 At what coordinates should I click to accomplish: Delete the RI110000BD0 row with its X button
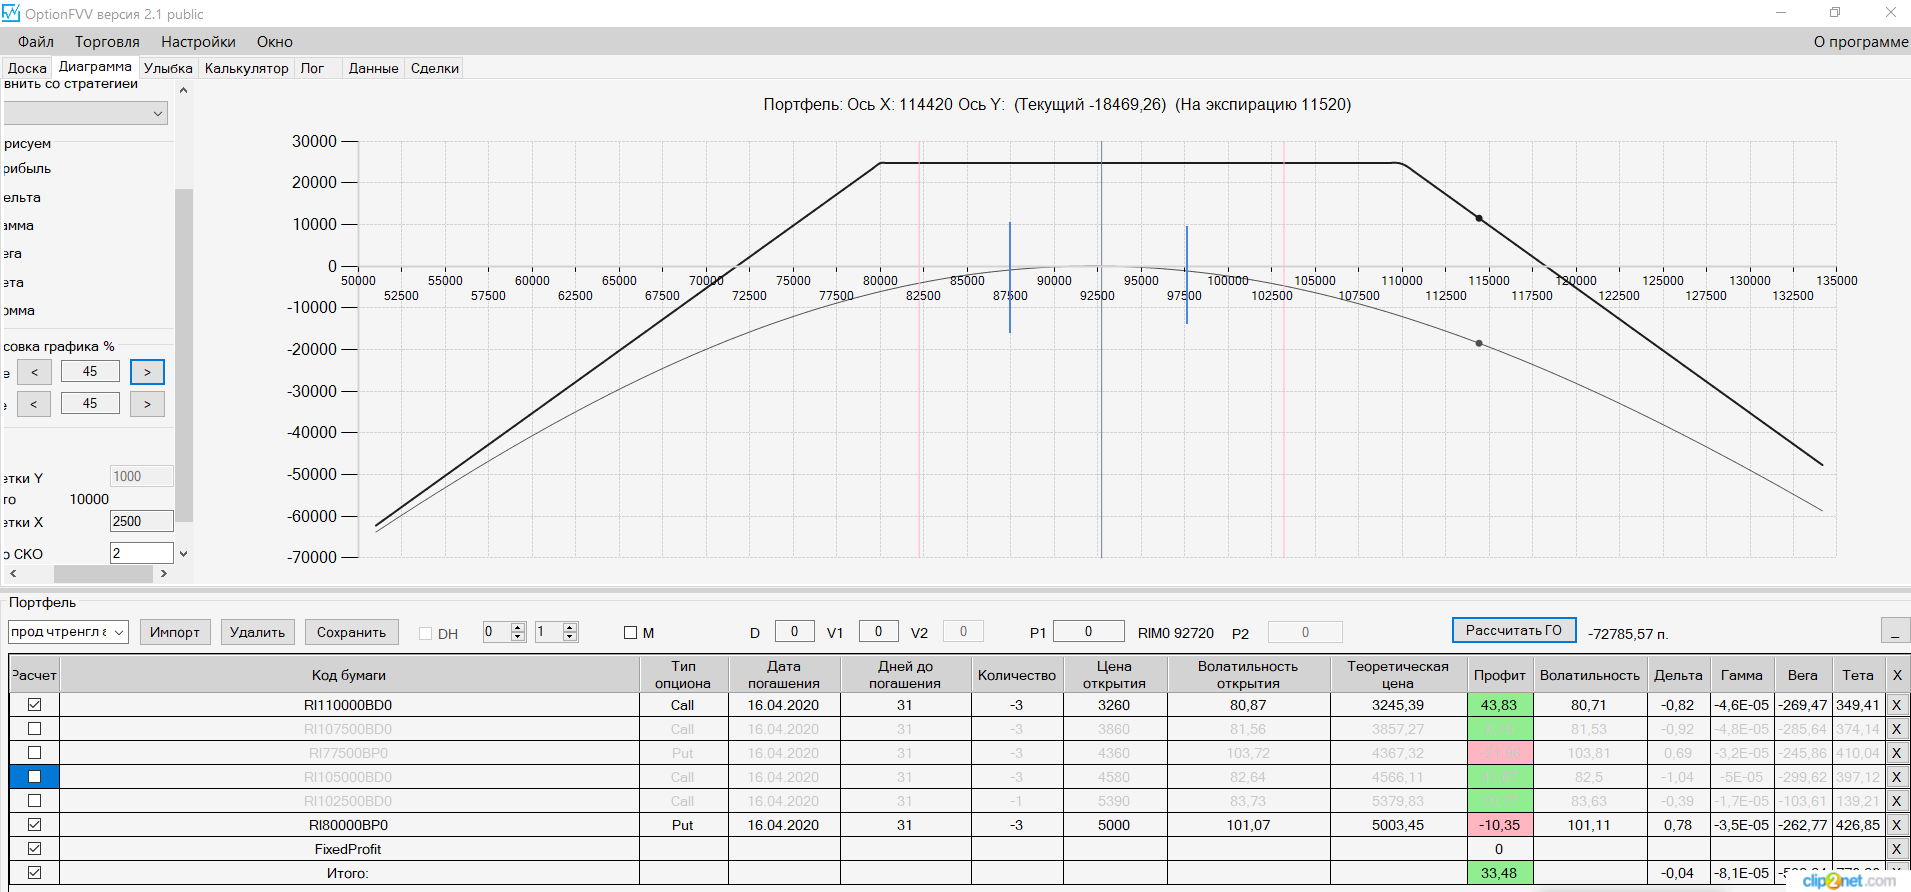(x=1896, y=705)
